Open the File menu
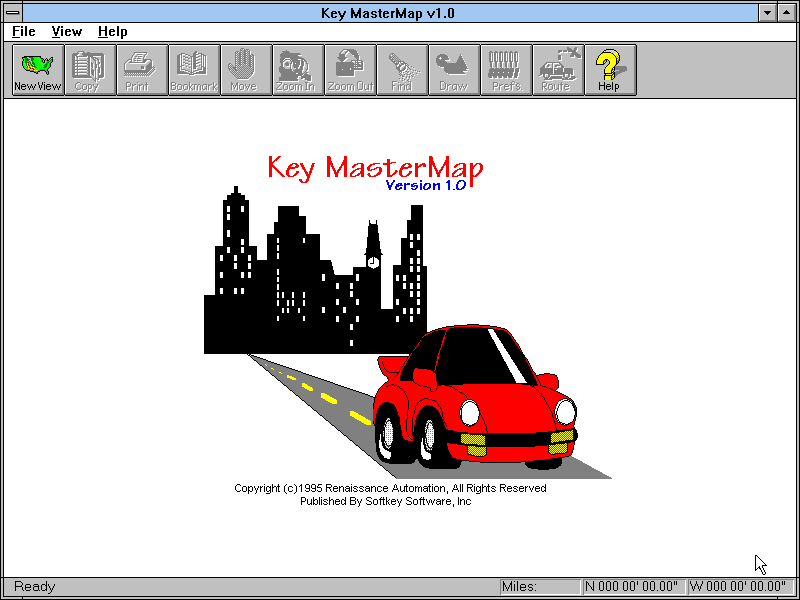Viewport: 800px width, 600px height. [x=23, y=32]
